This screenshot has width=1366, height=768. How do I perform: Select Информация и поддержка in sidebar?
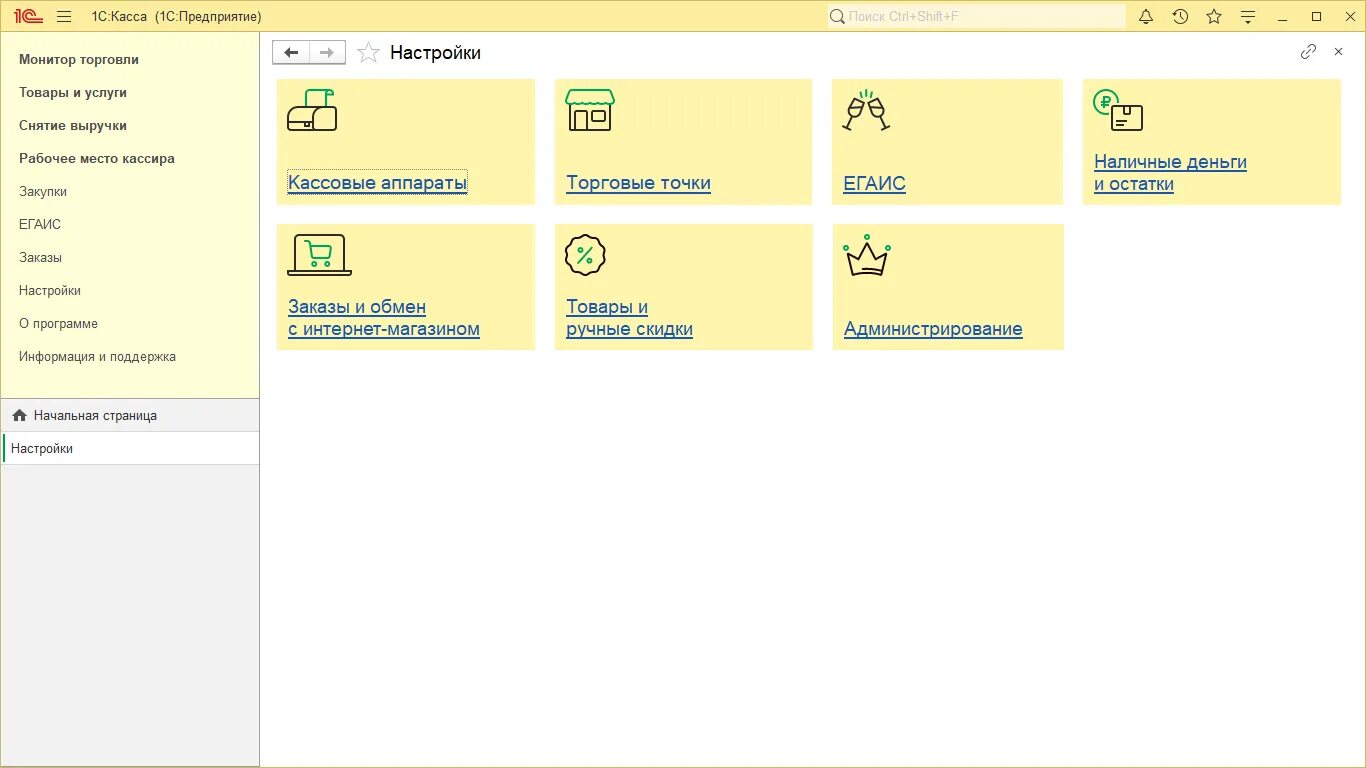(97, 357)
